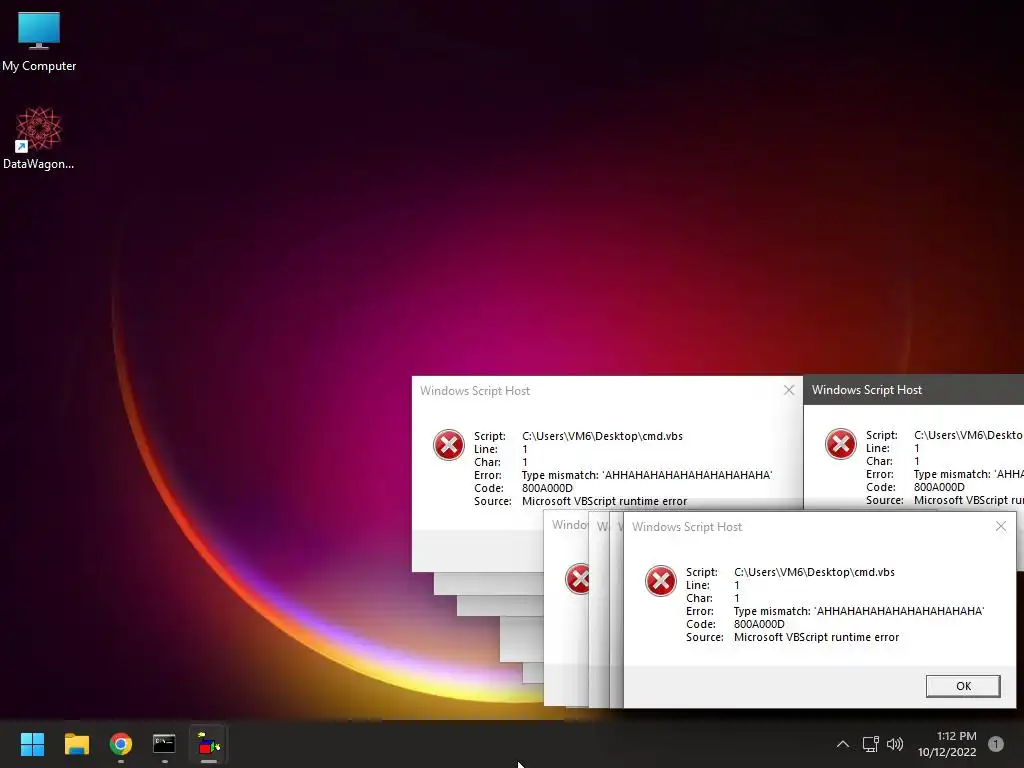Screen dimensions: 1024x768
Task: Click the error icon in upper-left dialog
Action: [x=449, y=445]
